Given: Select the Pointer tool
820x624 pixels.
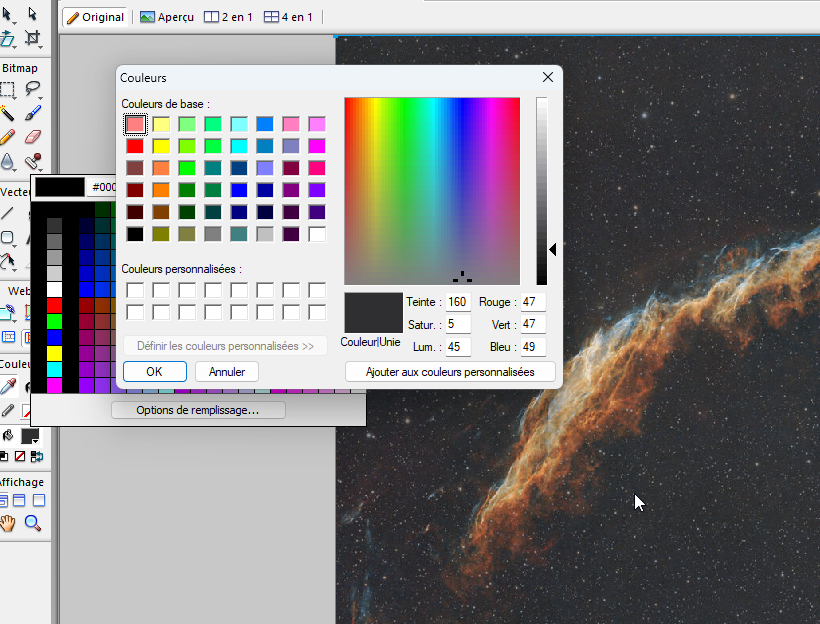Looking at the screenshot, I should tap(6, 14).
